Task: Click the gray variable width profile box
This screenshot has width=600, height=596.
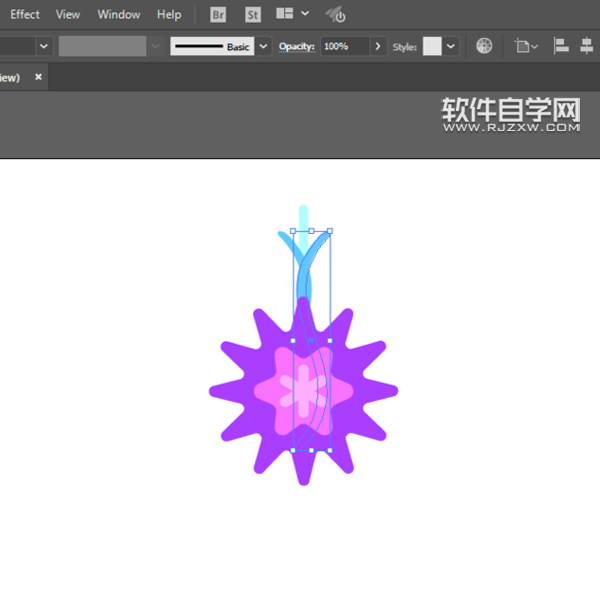Action: click(x=102, y=46)
